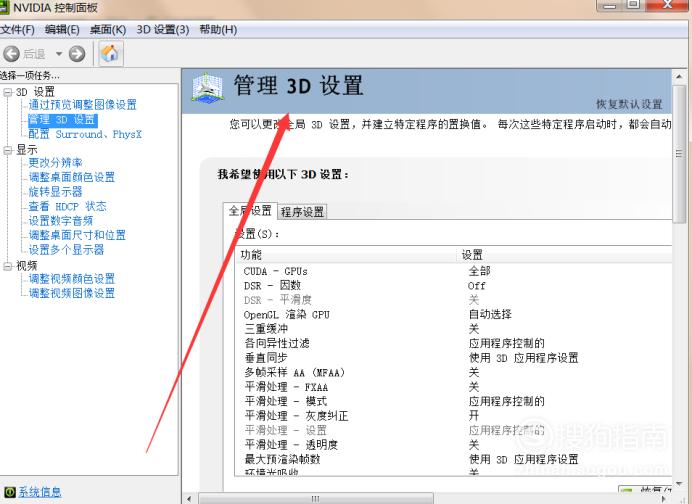Open the 桌面(K) menu
The height and width of the screenshot is (504, 692).
tap(108, 30)
